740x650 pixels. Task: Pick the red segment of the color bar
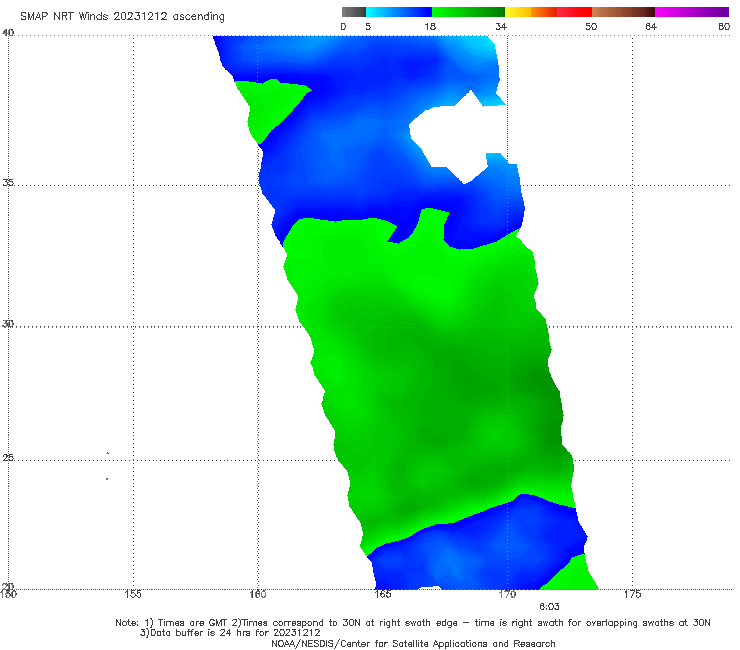point(574,12)
